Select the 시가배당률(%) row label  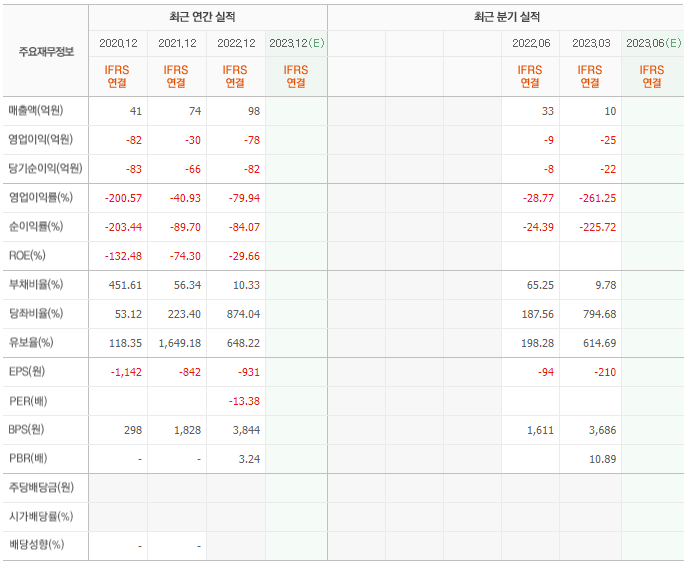tap(40, 516)
